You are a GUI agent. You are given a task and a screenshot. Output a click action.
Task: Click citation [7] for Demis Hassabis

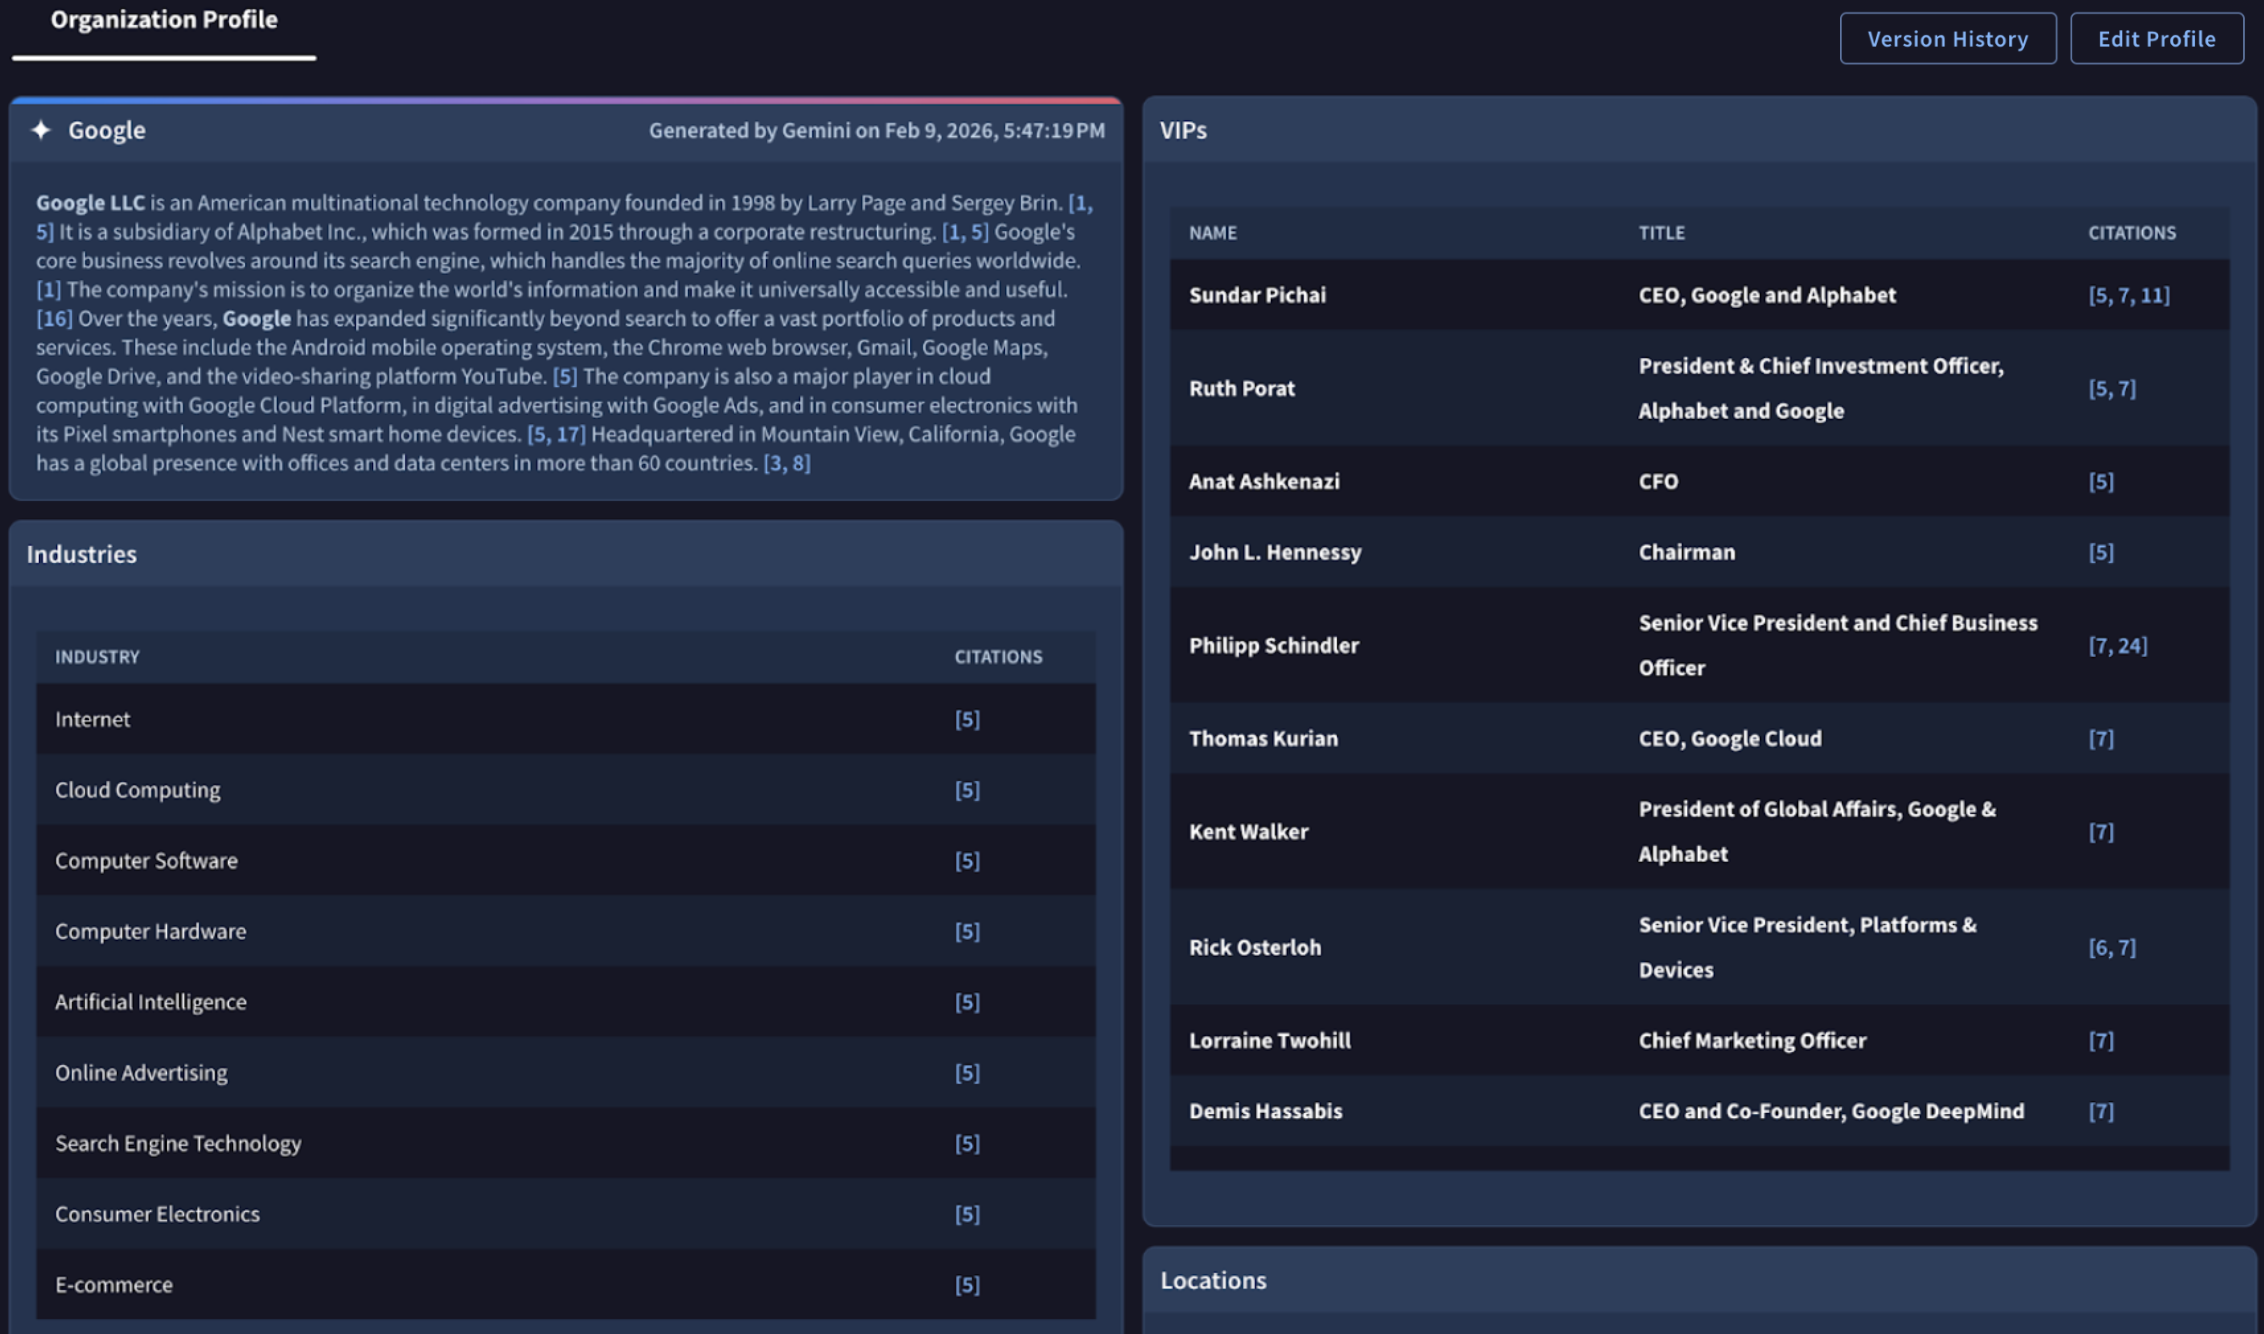2100,1111
